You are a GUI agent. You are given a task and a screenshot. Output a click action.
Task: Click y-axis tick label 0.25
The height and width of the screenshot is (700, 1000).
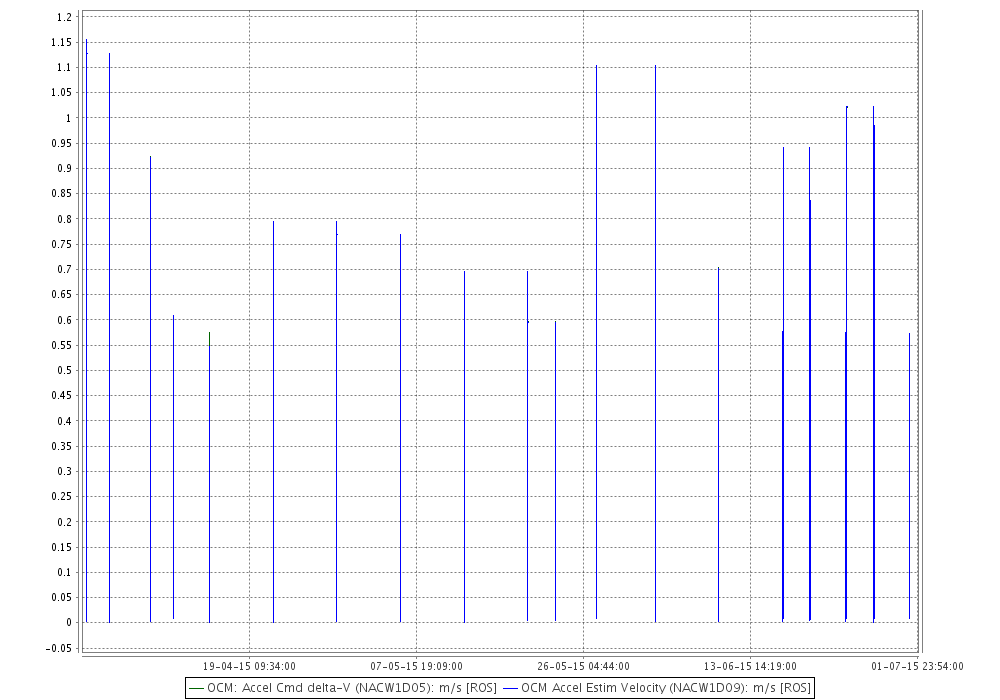(62, 497)
